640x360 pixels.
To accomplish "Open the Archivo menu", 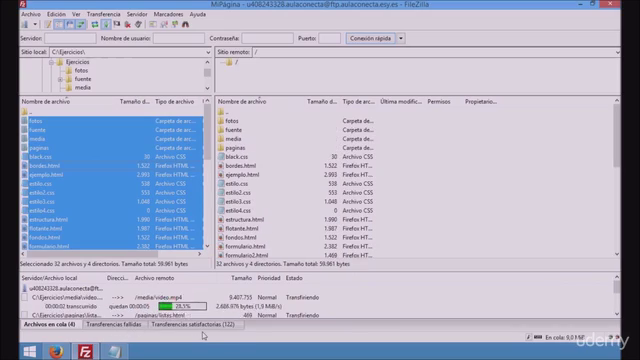I will coord(31,14).
